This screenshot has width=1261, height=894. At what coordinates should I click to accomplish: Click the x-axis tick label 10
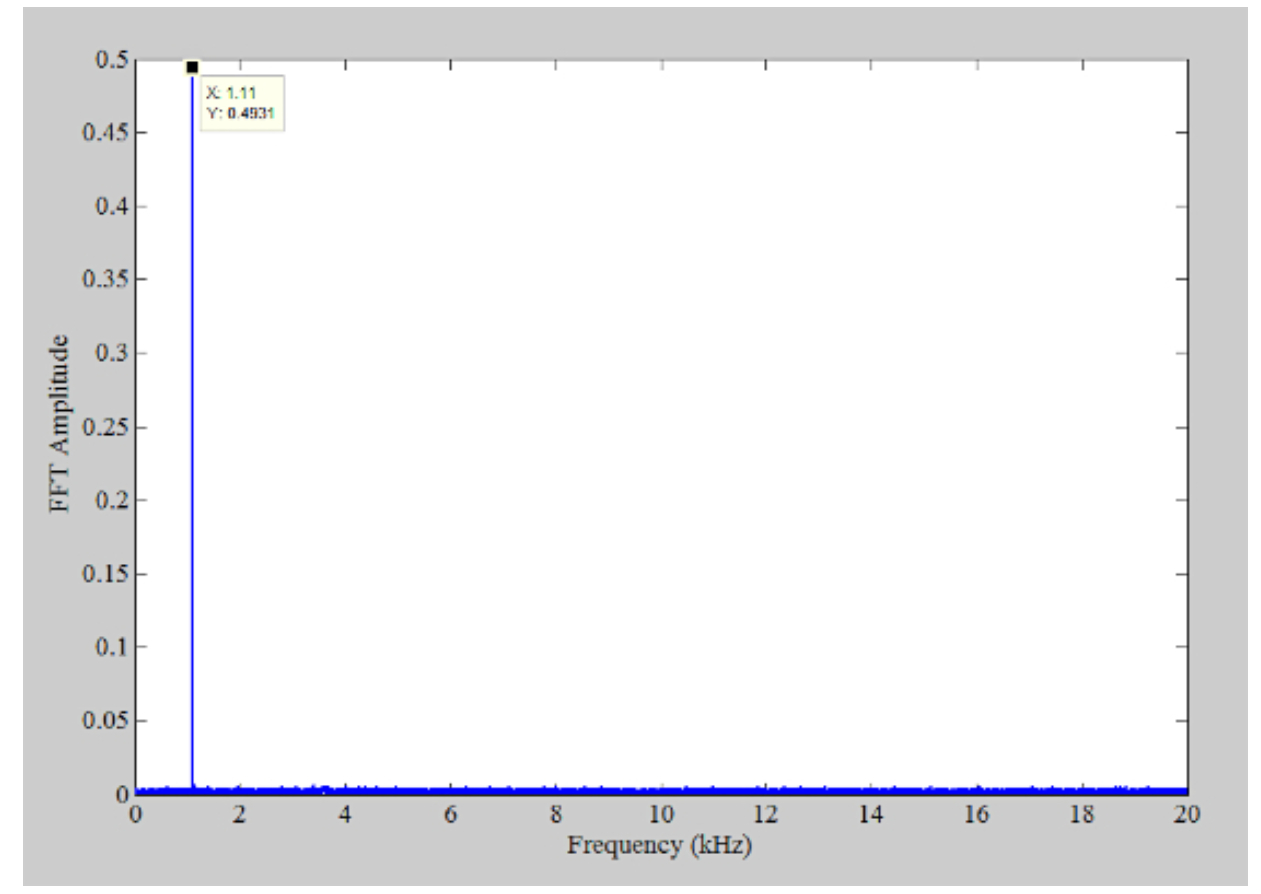(660, 816)
